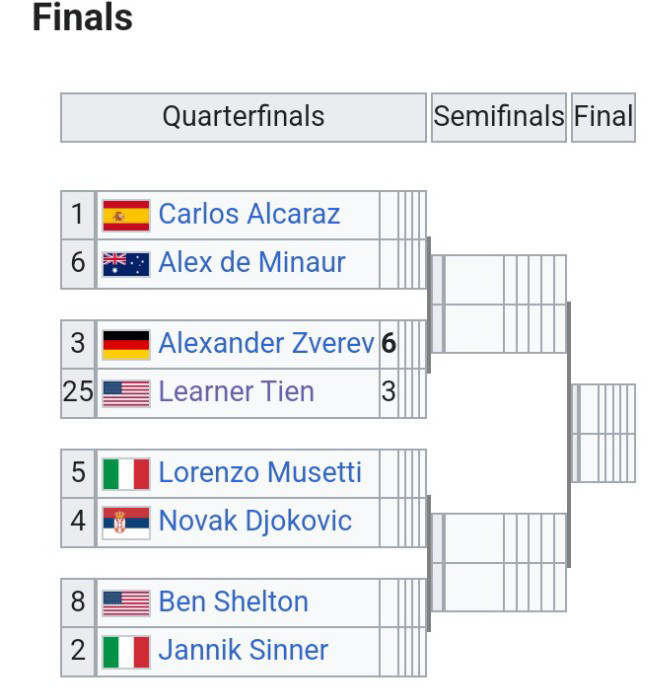Click the USA flag beside Learner Tien
The image size is (648, 690).
click(x=126, y=393)
